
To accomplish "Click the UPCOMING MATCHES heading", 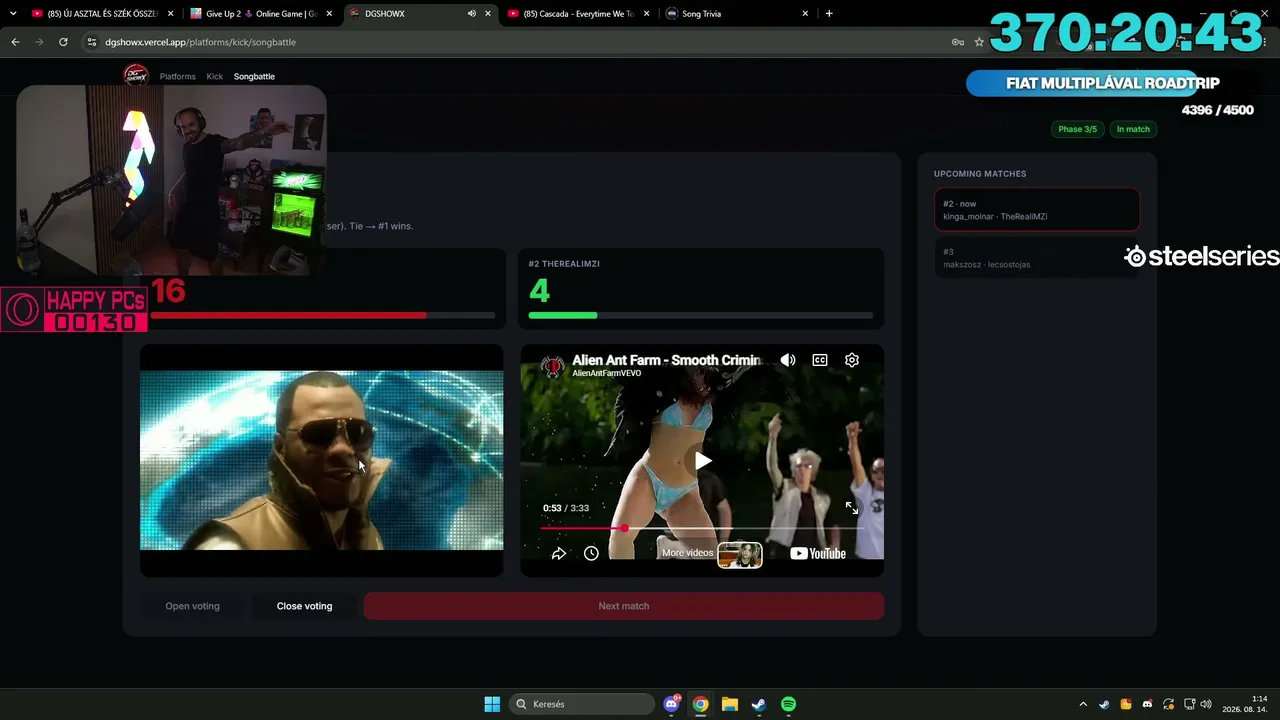I will (980, 174).
